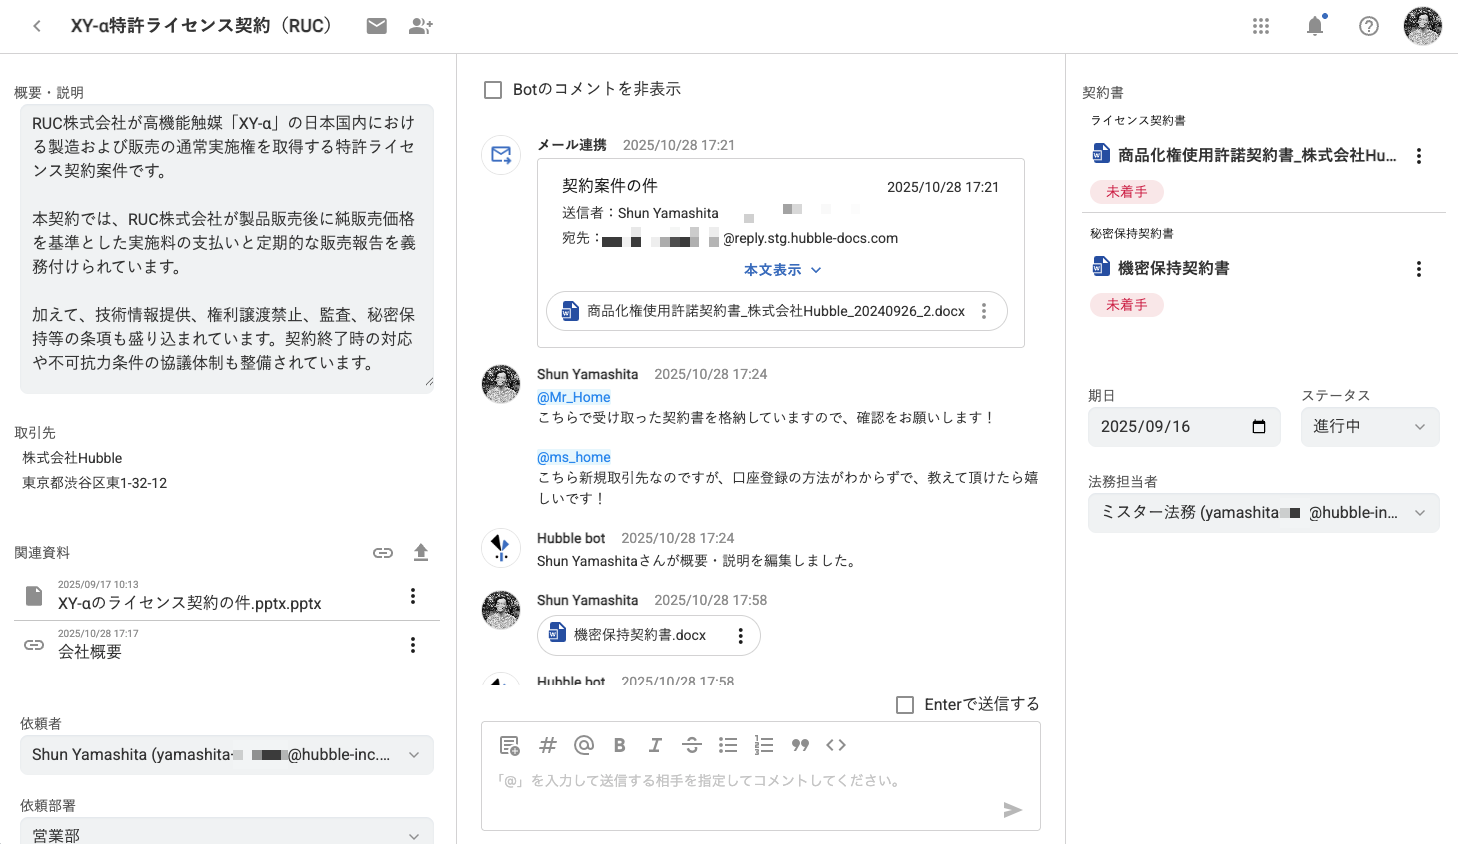Expand the 本文表示 email body
Screen dimensions: 1458x844
point(782,270)
